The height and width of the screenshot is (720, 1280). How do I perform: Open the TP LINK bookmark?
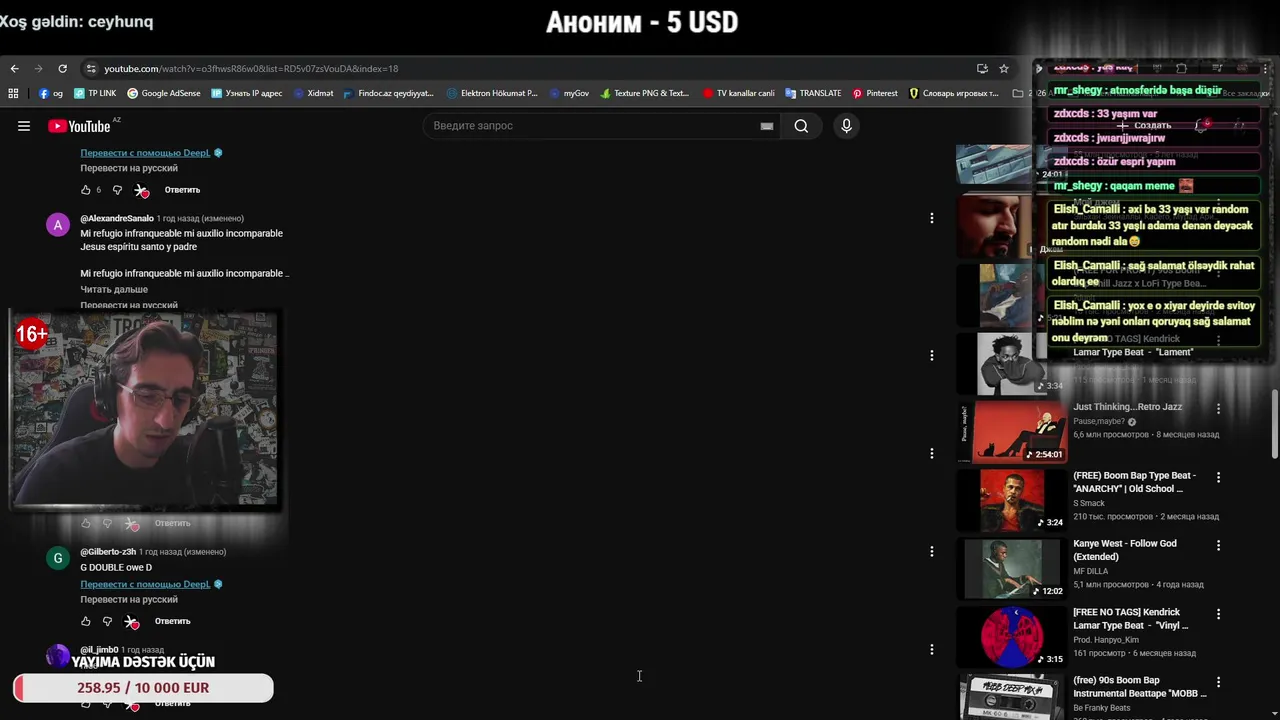[x=95, y=93]
